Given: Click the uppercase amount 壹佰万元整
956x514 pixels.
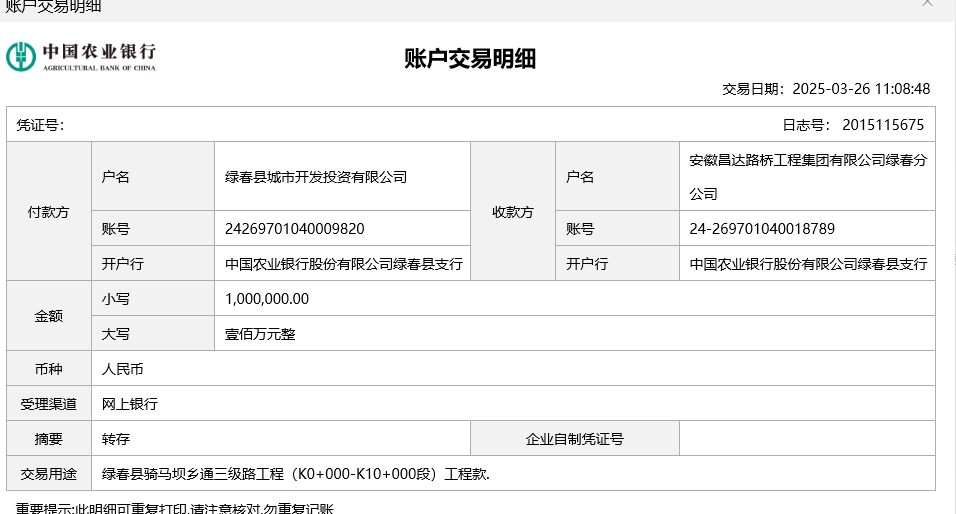Looking at the screenshot, I should coord(260,334).
